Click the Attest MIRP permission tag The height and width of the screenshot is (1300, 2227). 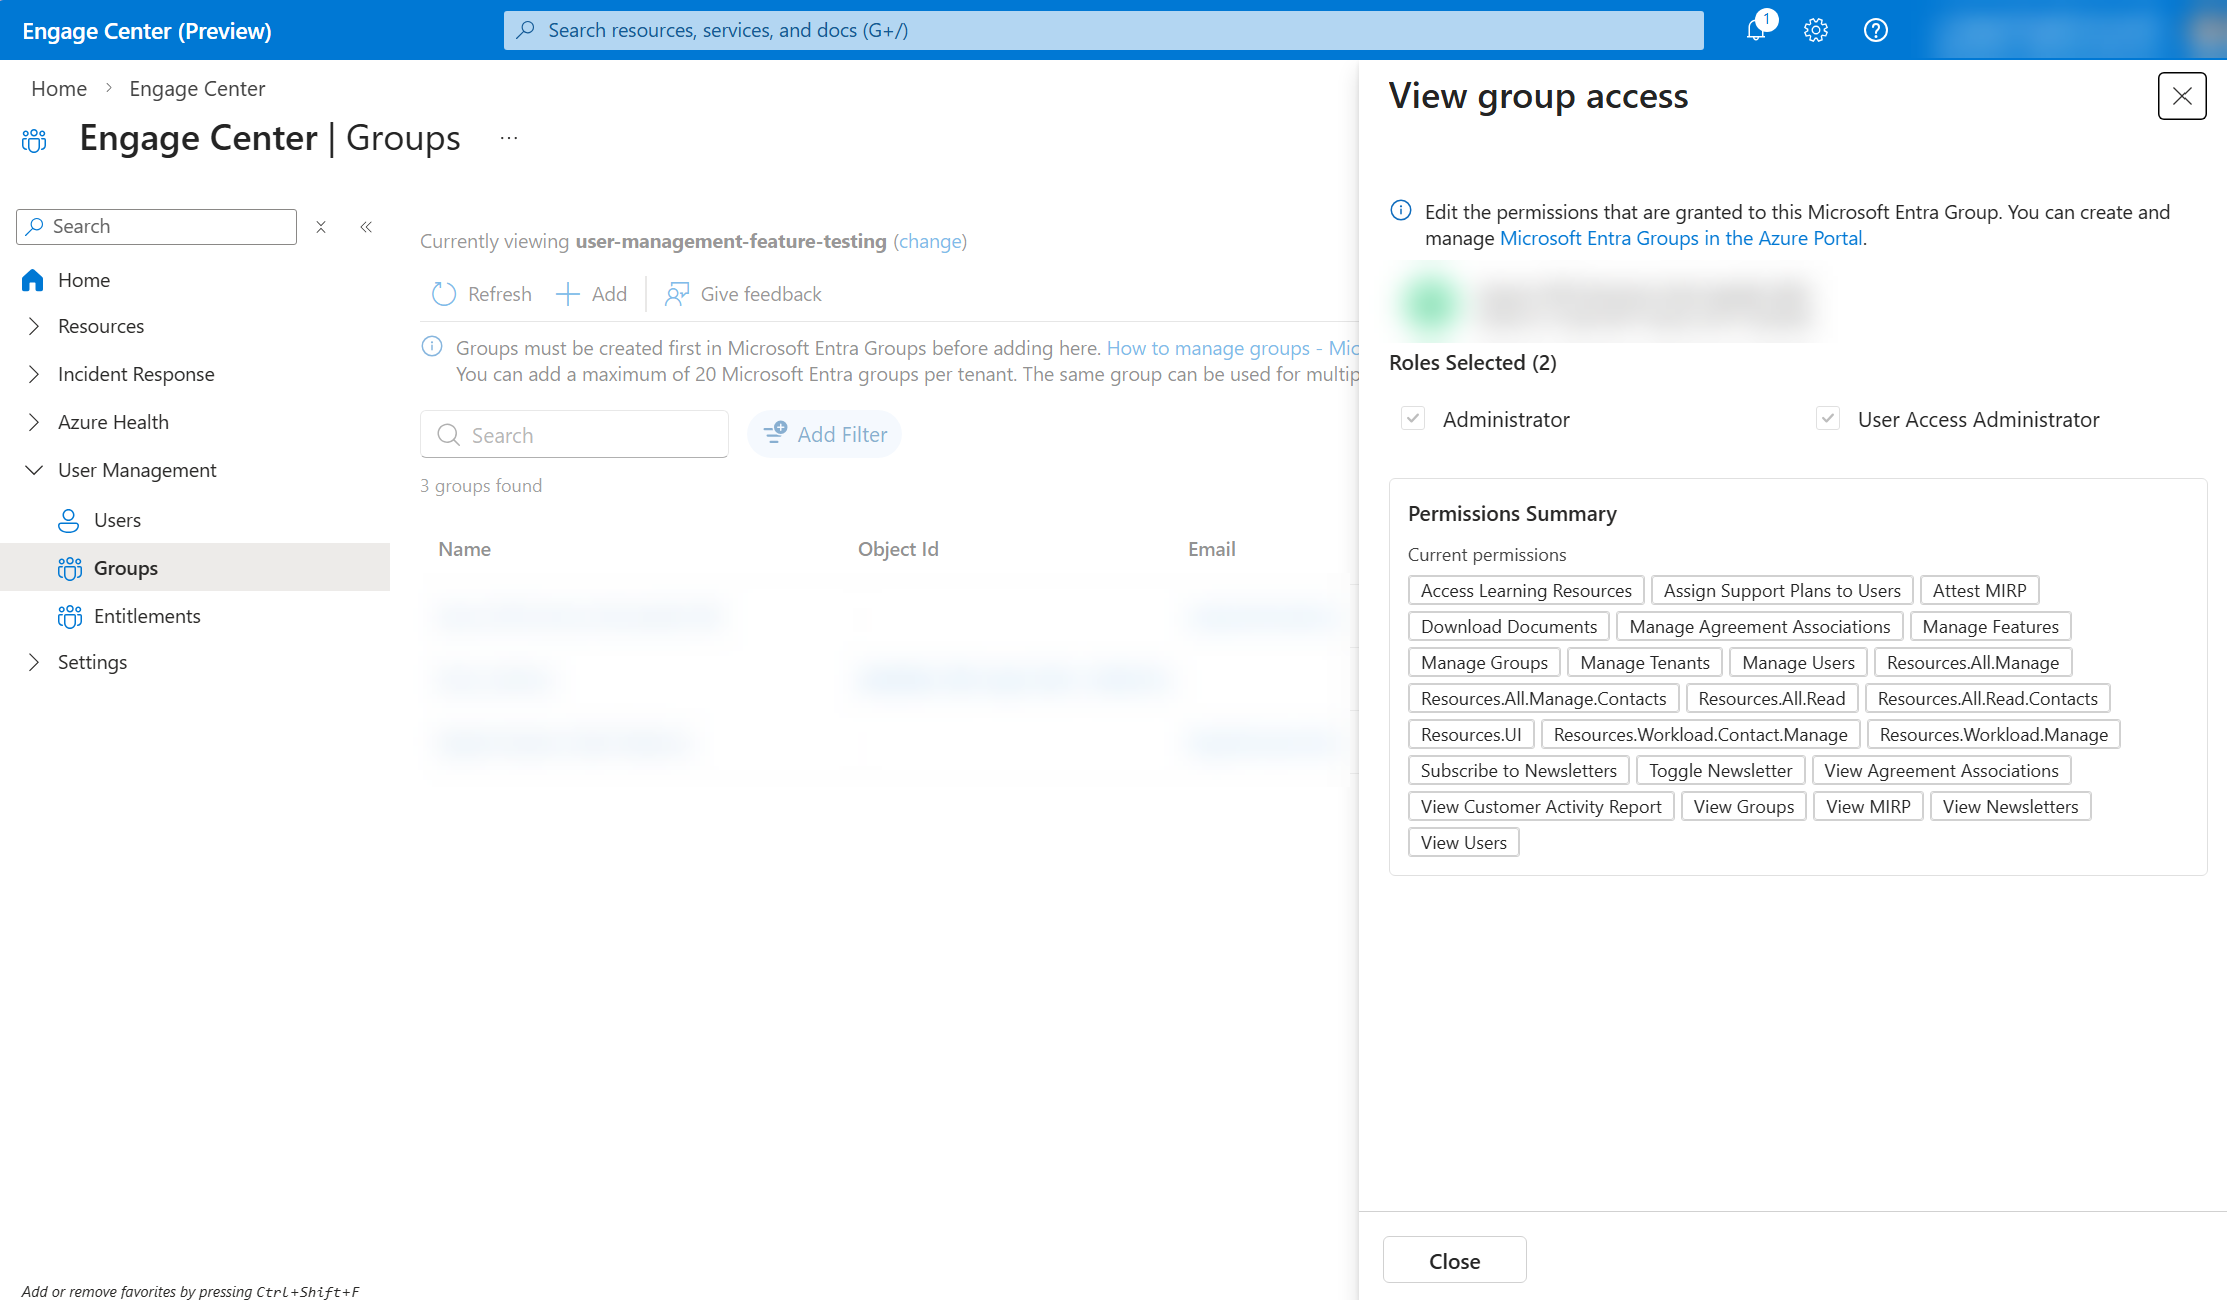coord(1980,590)
